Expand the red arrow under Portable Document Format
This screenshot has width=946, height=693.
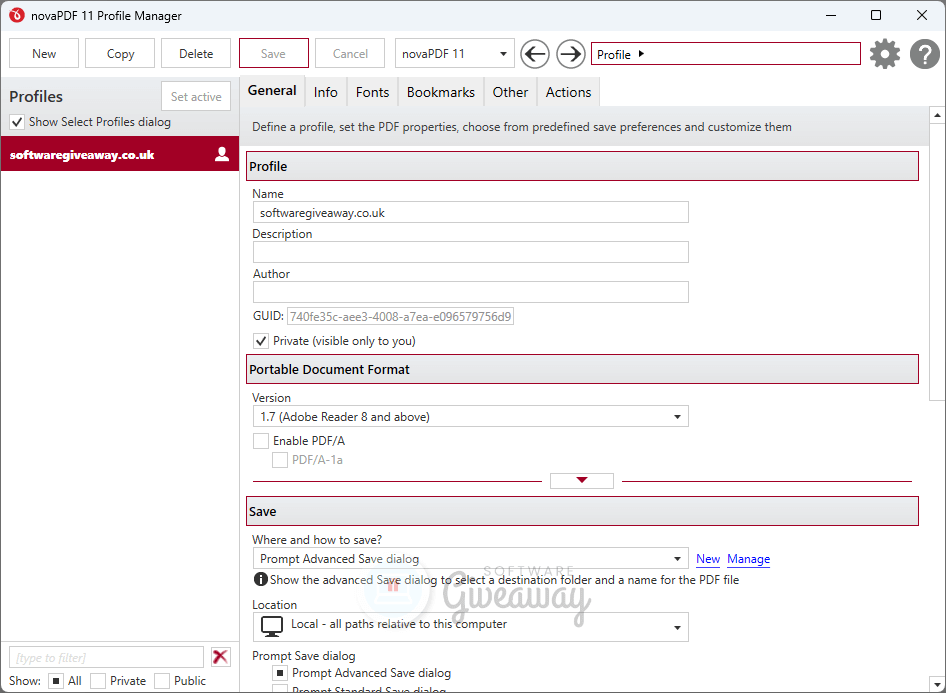tap(582, 481)
